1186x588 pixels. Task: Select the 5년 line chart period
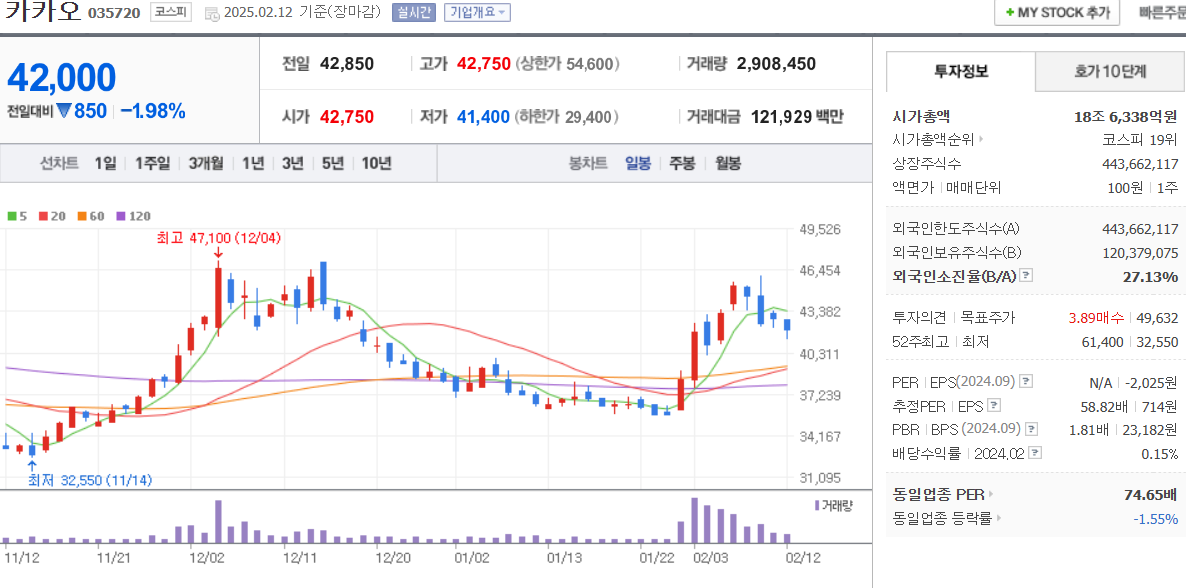(x=333, y=163)
